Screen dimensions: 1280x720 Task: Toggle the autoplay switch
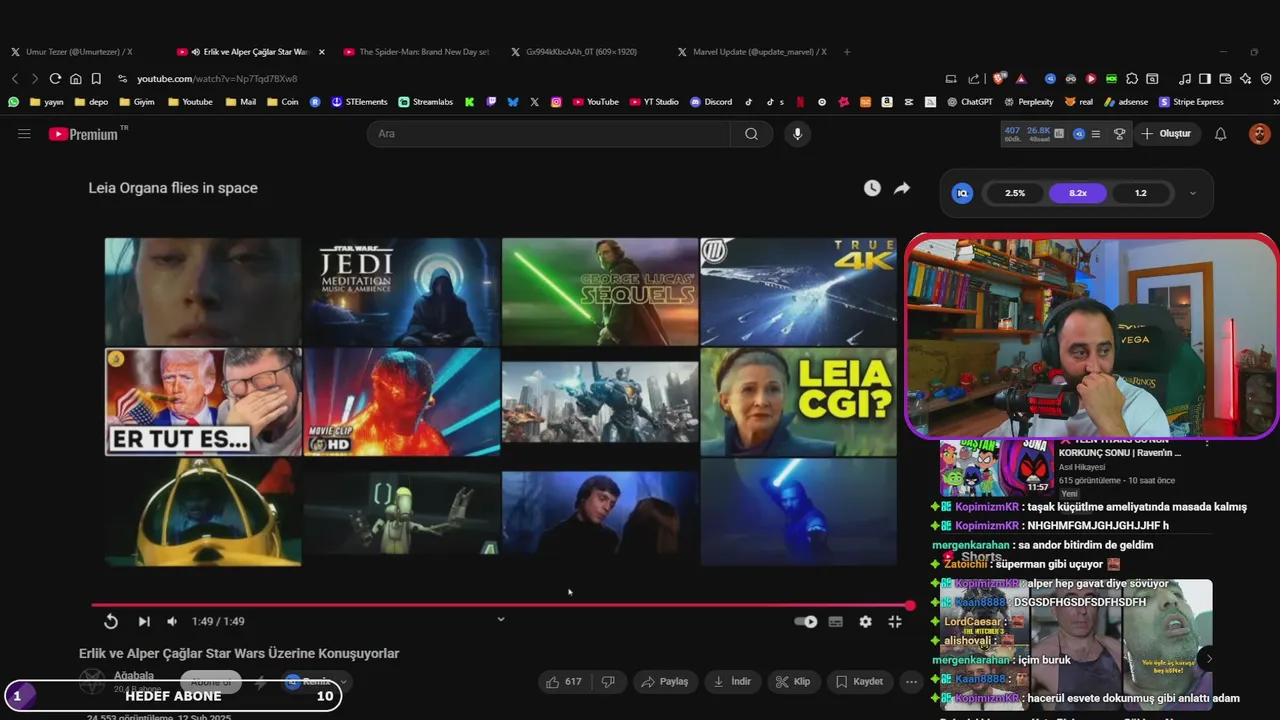(805, 621)
